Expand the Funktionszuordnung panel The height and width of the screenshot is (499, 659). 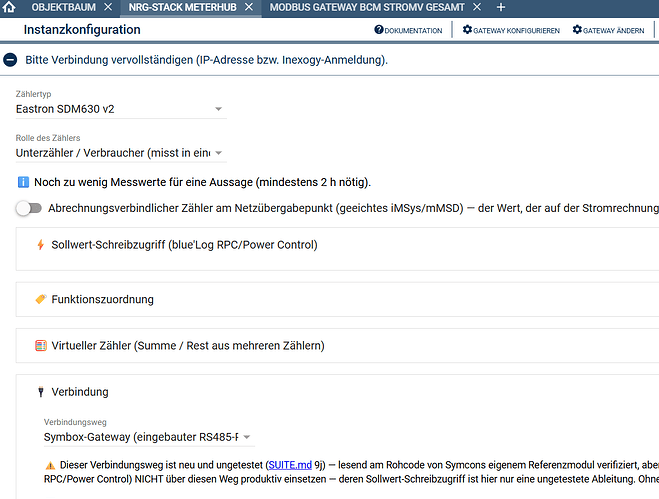click(337, 299)
